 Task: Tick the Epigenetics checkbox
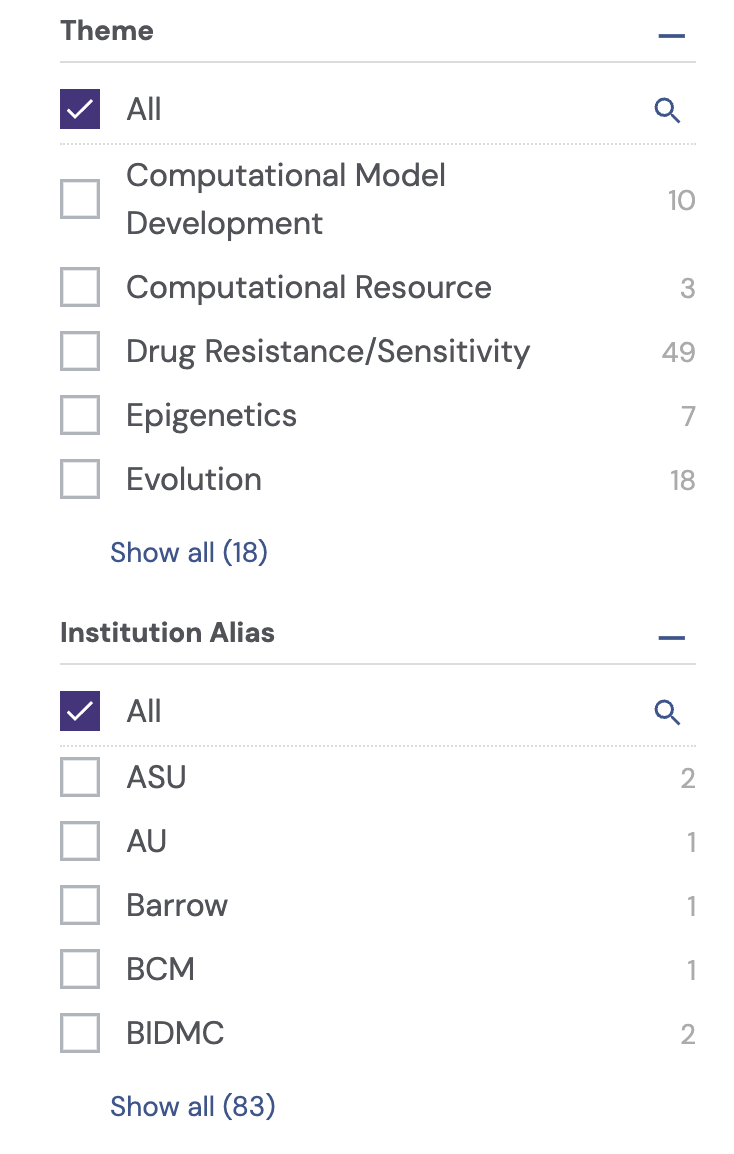point(80,416)
